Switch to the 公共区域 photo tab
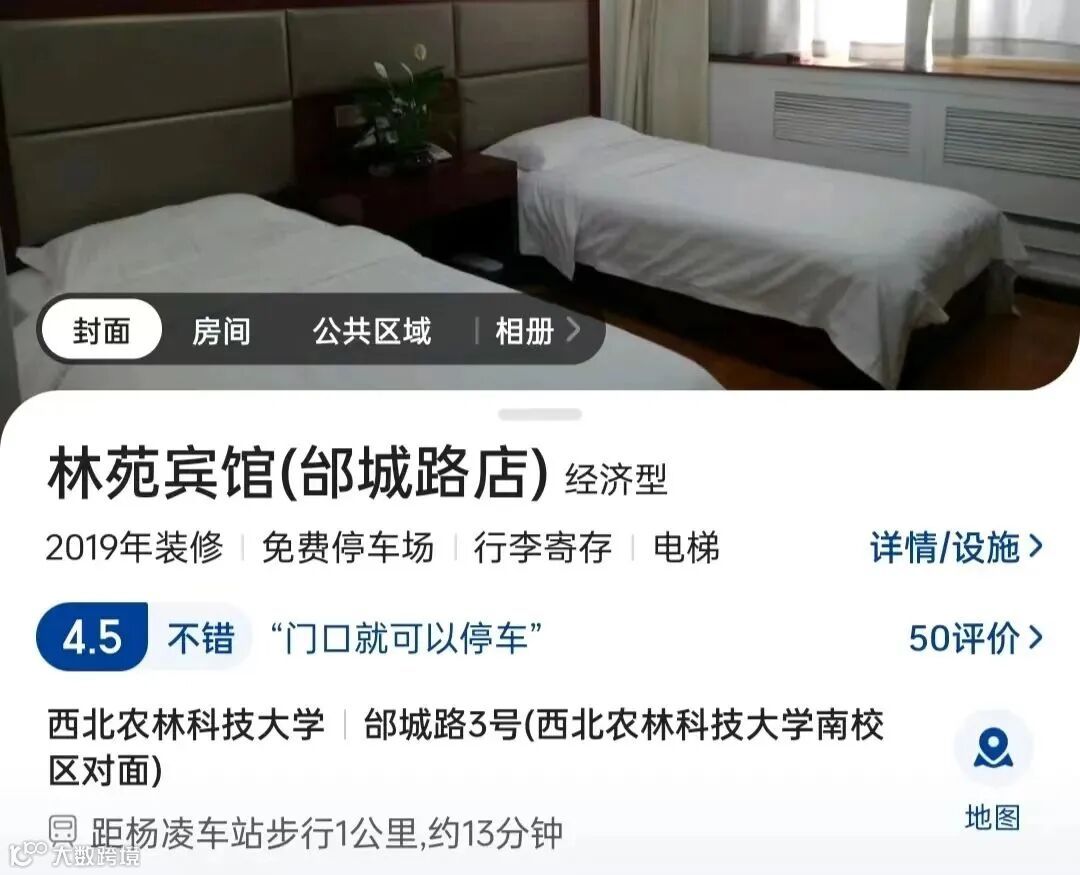This screenshot has height=875, width=1080. click(372, 331)
